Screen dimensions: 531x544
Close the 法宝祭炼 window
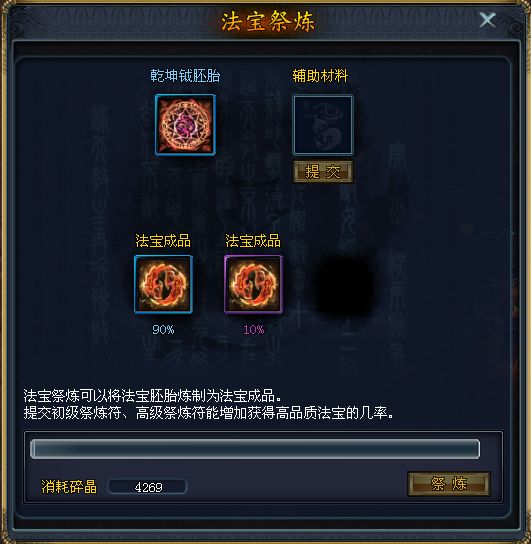click(488, 19)
